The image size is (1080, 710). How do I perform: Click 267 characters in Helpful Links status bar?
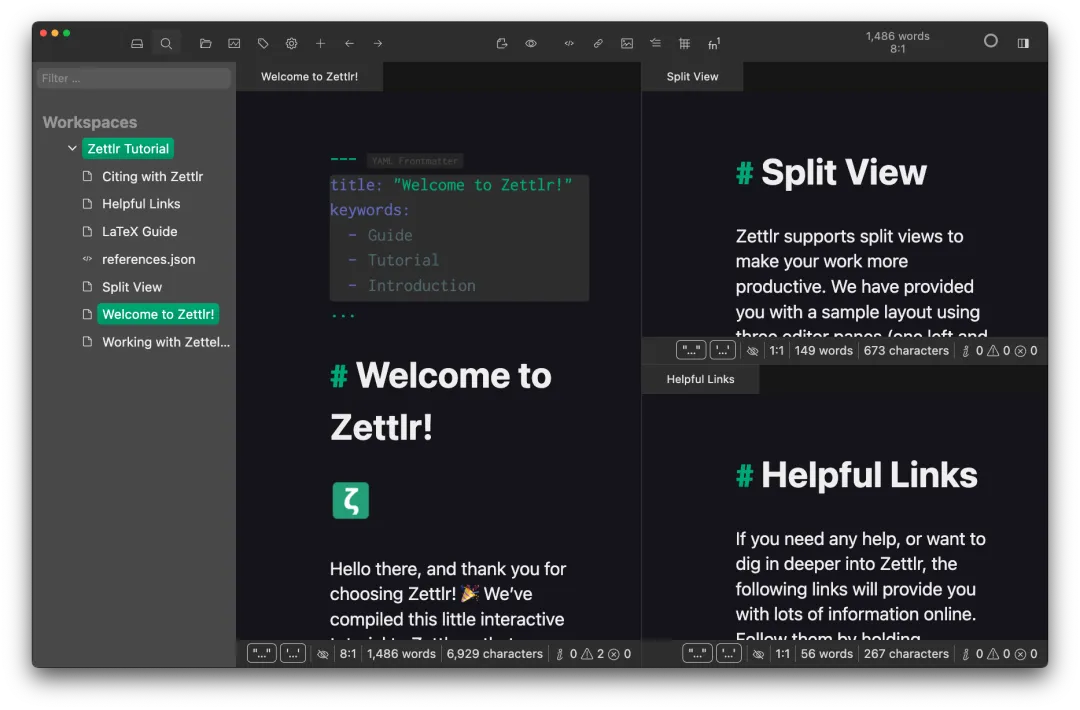click(x=906, y=654)
